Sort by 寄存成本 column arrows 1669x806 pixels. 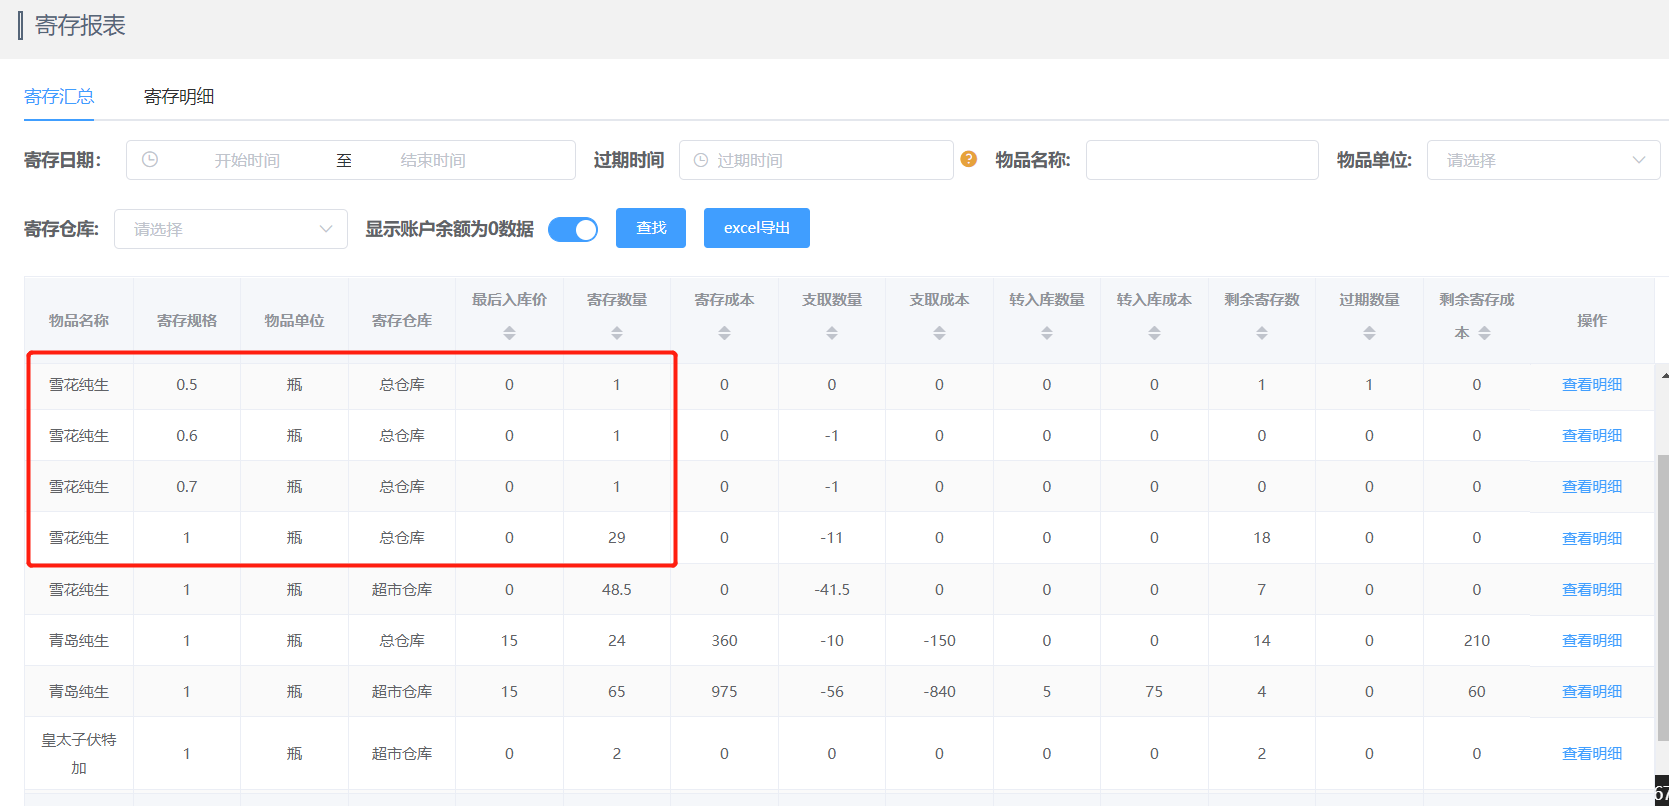click(x=724, y=333)
